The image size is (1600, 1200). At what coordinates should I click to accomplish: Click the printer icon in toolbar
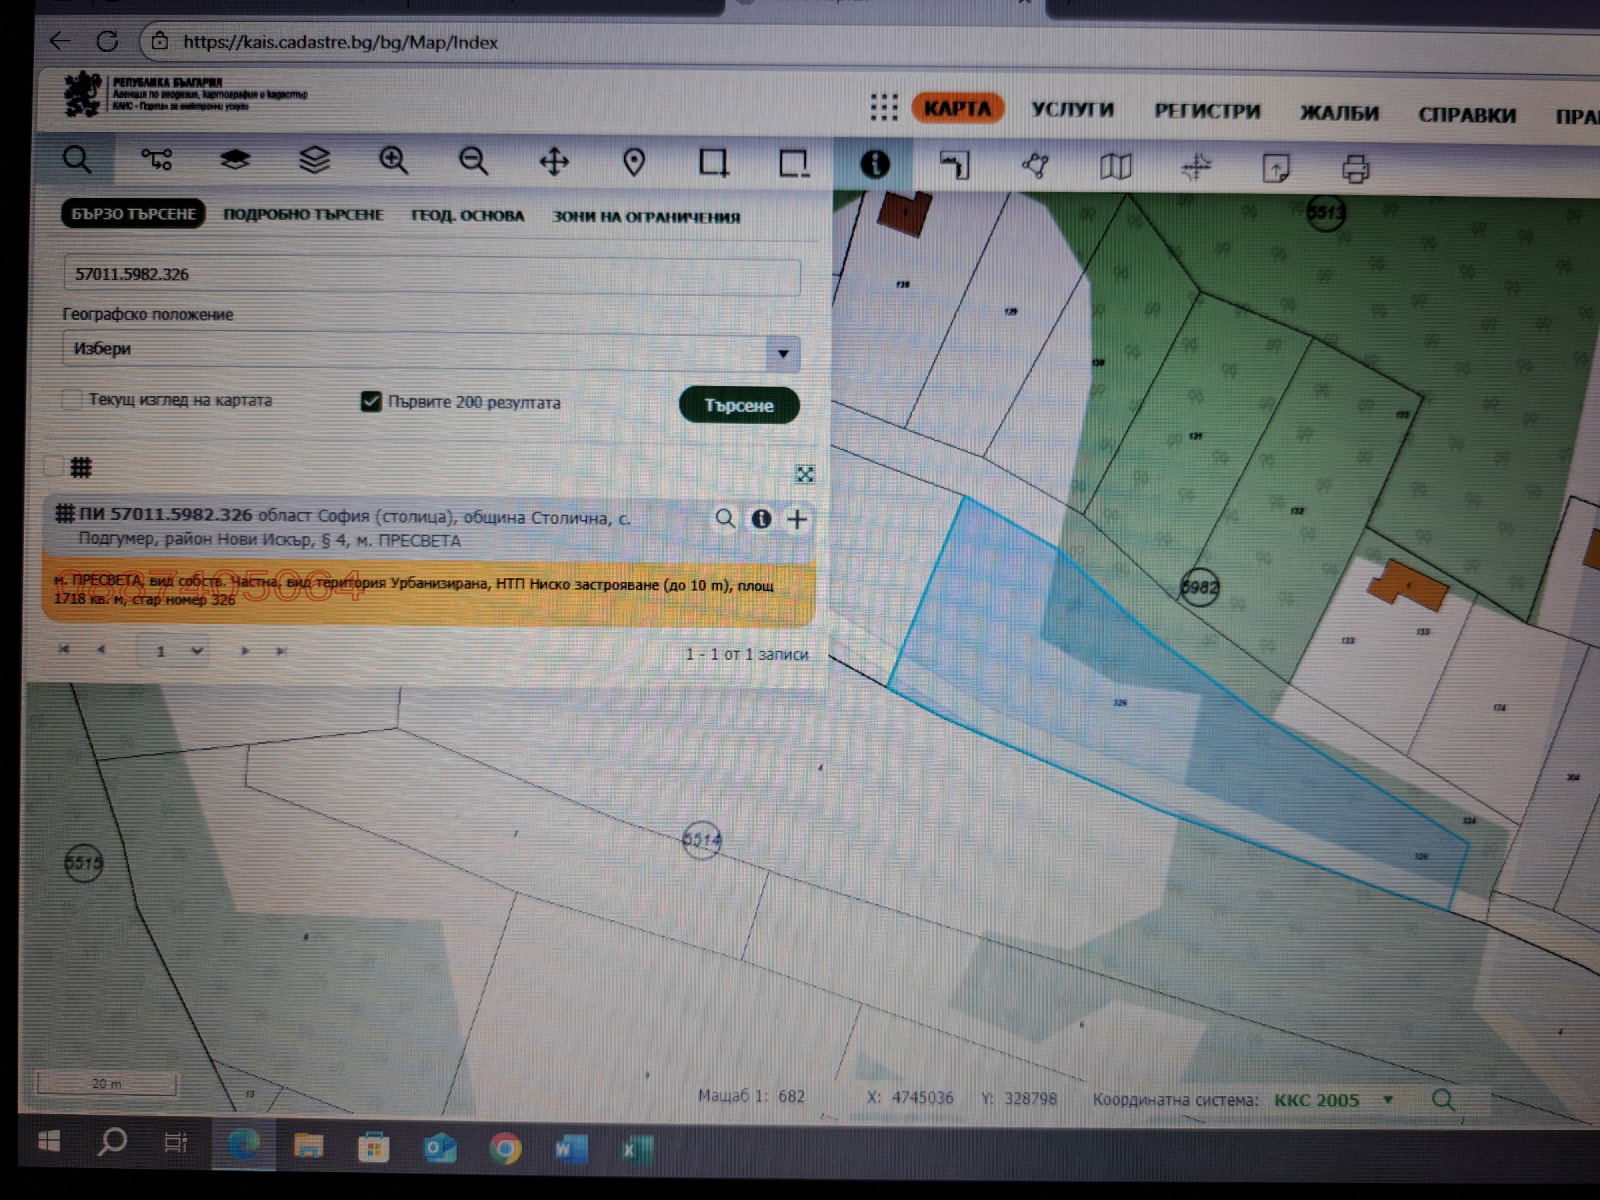click(x=1355, y=168)
